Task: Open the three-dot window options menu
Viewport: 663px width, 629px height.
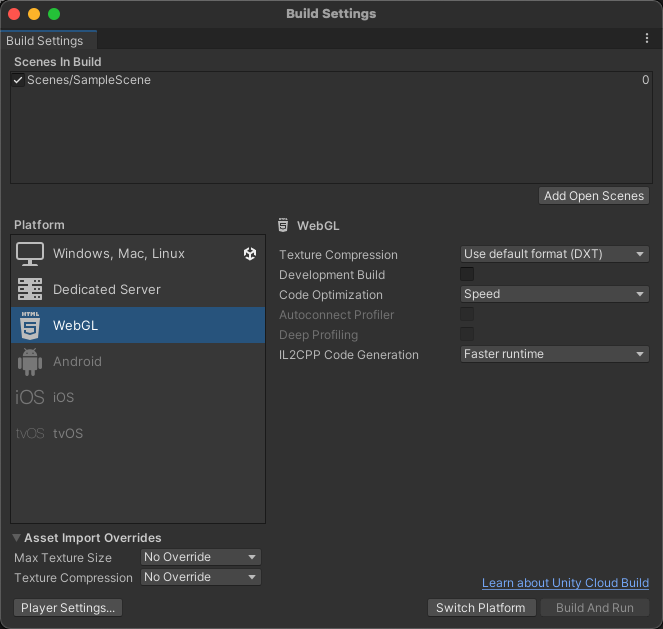Action: pos(647,38)
